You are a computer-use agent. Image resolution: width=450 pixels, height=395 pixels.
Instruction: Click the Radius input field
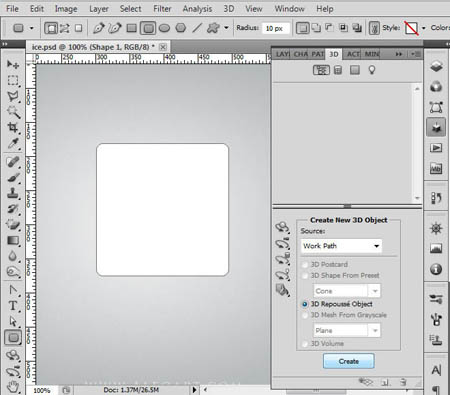coord(276,28)
